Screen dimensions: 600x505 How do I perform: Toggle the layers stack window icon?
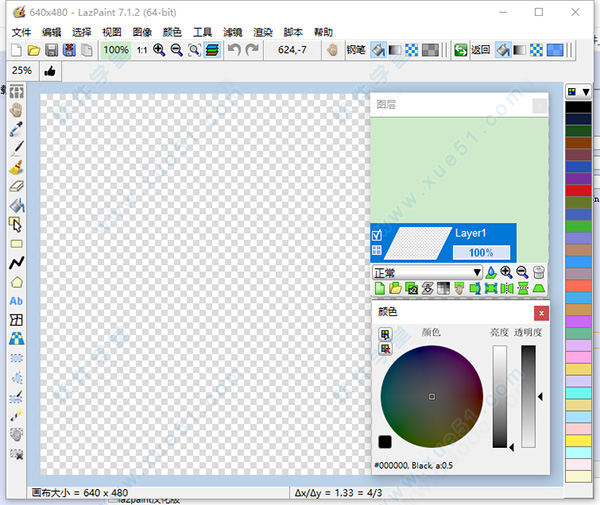212,50
